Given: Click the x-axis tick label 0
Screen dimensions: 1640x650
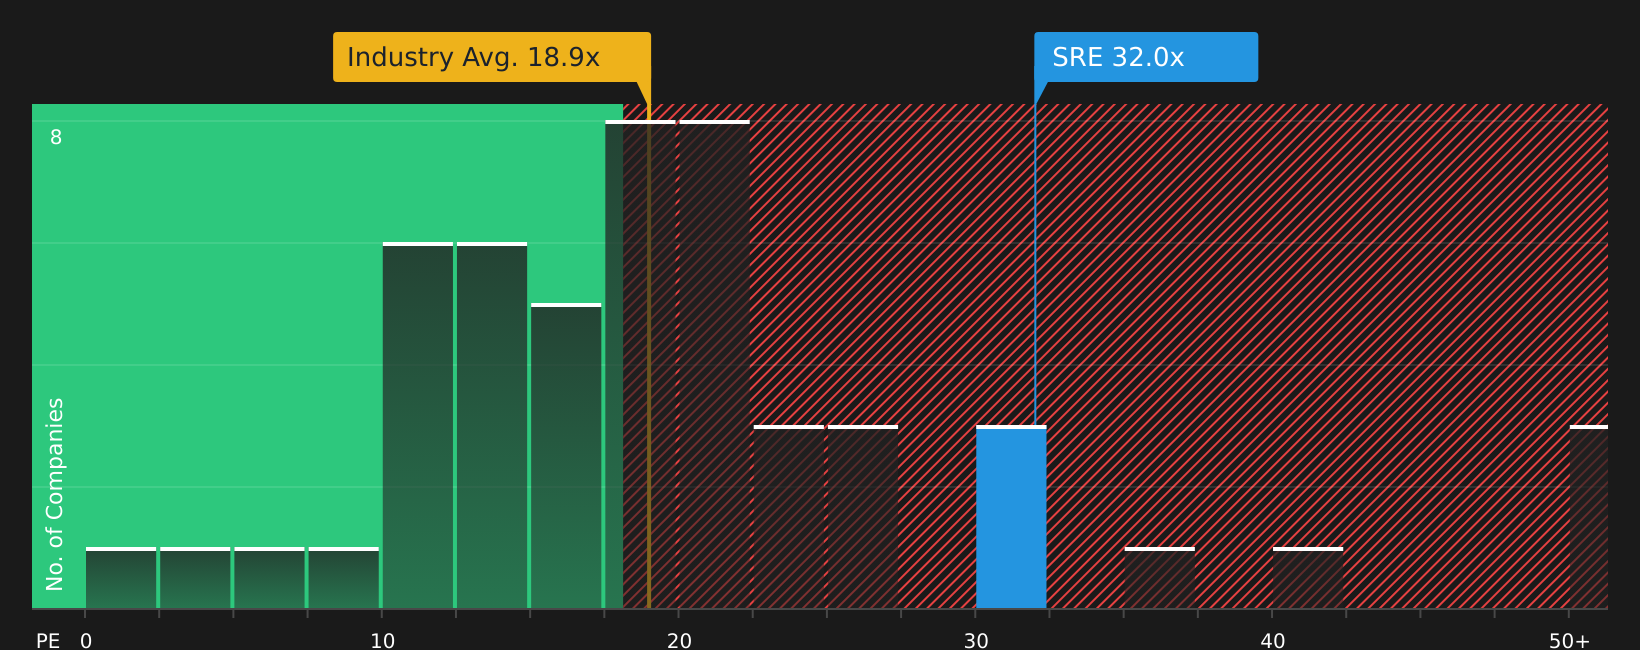Looking at the screenshot, I should coord(86,641).
